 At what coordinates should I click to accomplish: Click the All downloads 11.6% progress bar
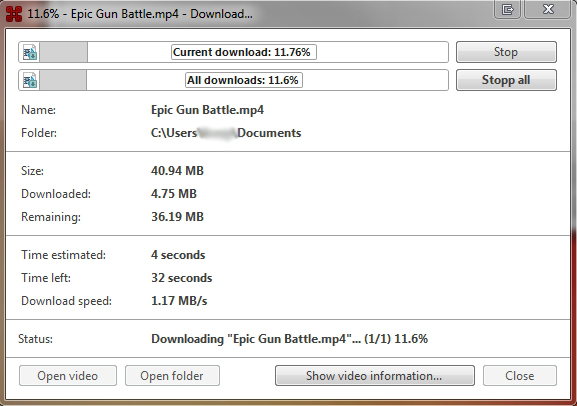point(233,80)
